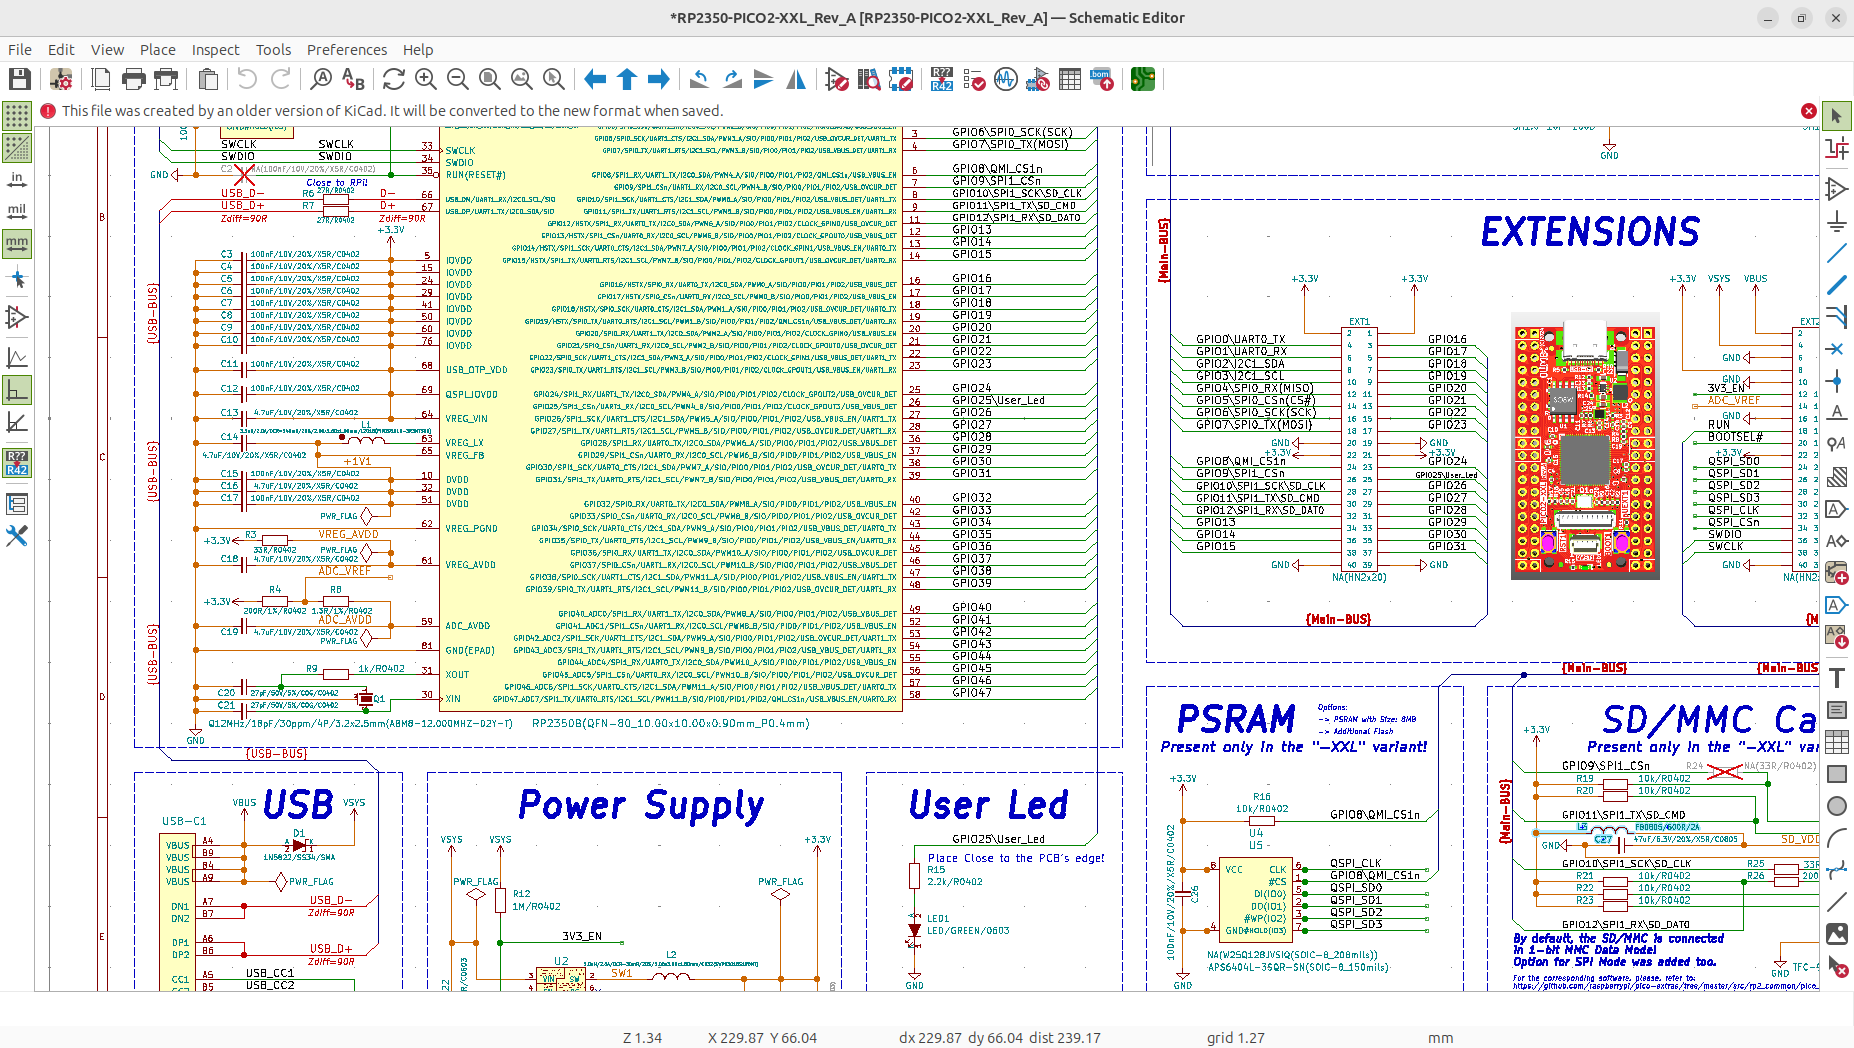Open the Schematic Setup dialog icon
This screenshot has width=1854, height=1048.
pyautogui.click(x=61, y=79)
